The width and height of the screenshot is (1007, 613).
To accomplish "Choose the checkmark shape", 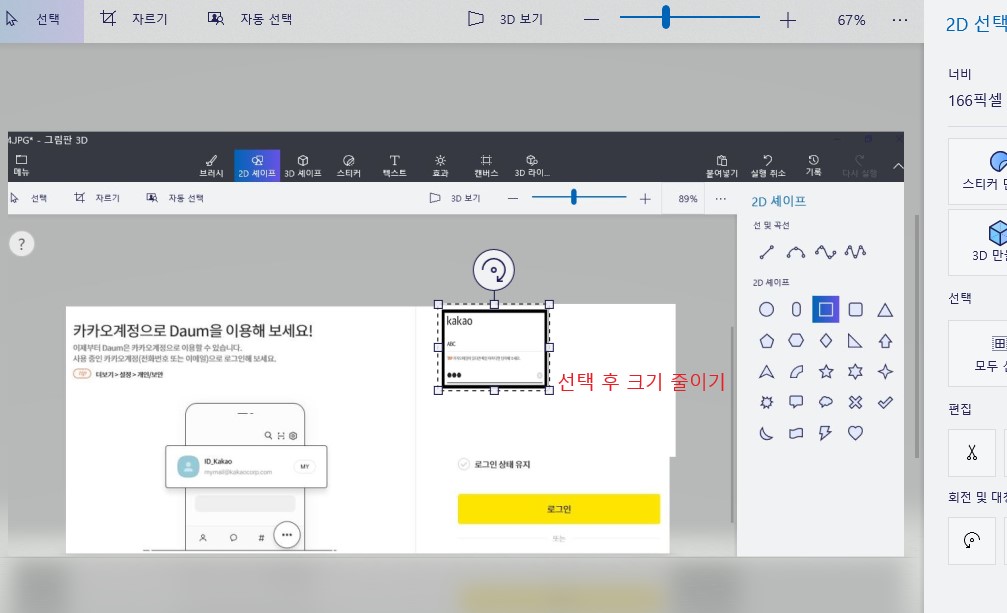I will point(885,402).
